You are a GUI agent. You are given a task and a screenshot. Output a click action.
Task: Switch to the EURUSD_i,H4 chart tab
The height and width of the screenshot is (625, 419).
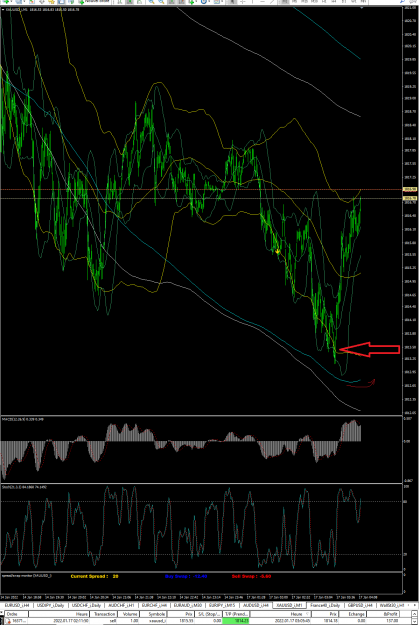(x=17, y=605)
